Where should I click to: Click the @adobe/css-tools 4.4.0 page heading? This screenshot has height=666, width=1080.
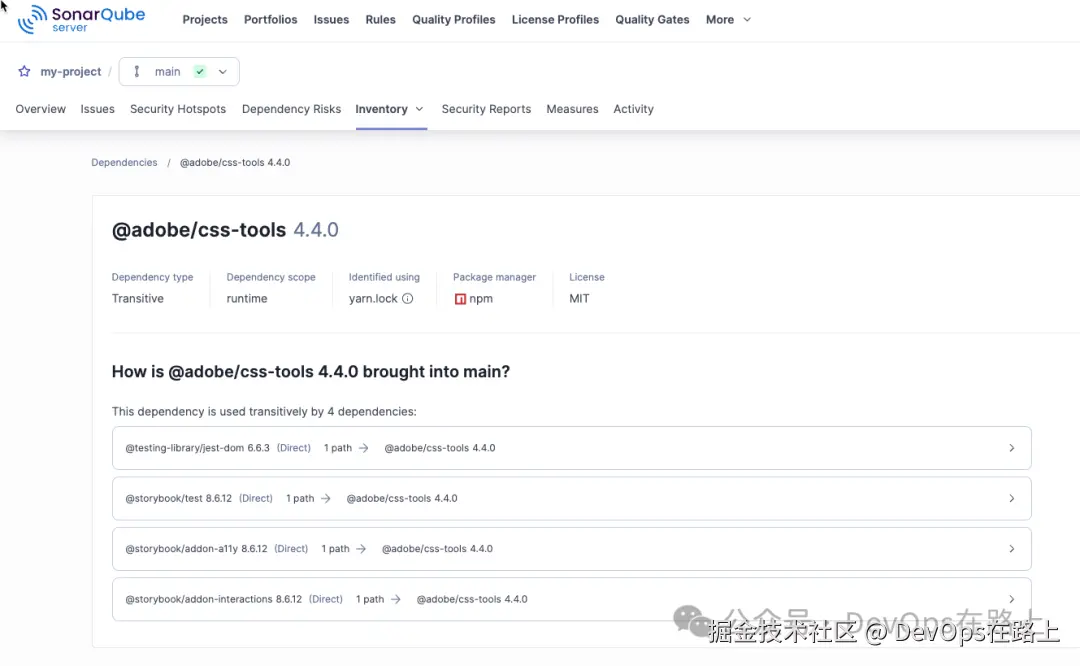pyautogui.click(x=225, y=229)
